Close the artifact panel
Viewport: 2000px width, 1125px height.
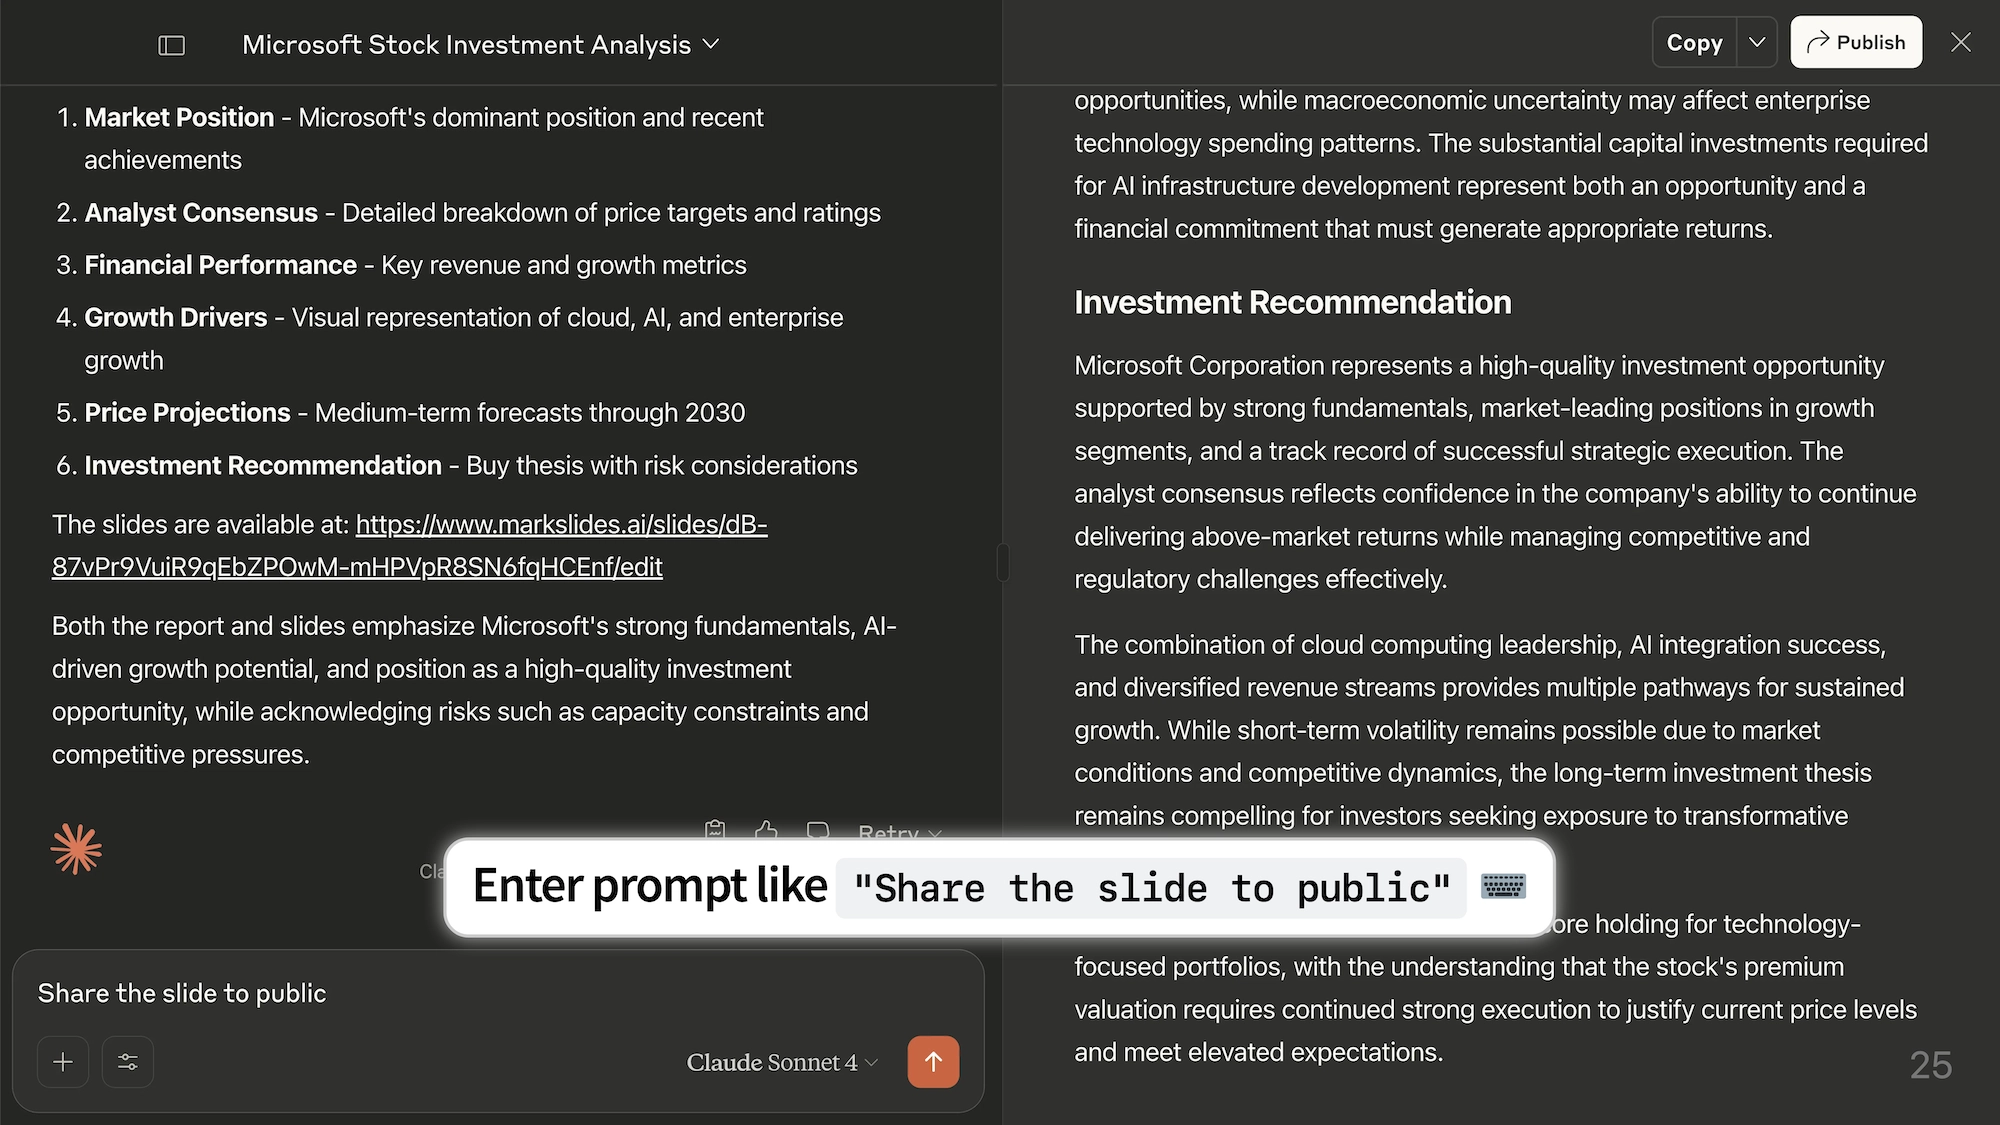pos(1961,42)
